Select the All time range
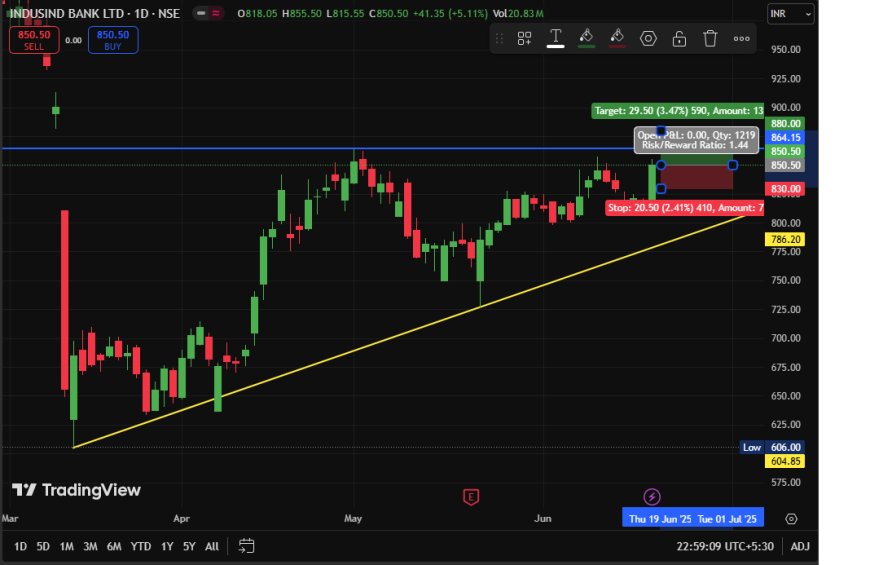Screen dimensions: 870x565 click(212, 547)
